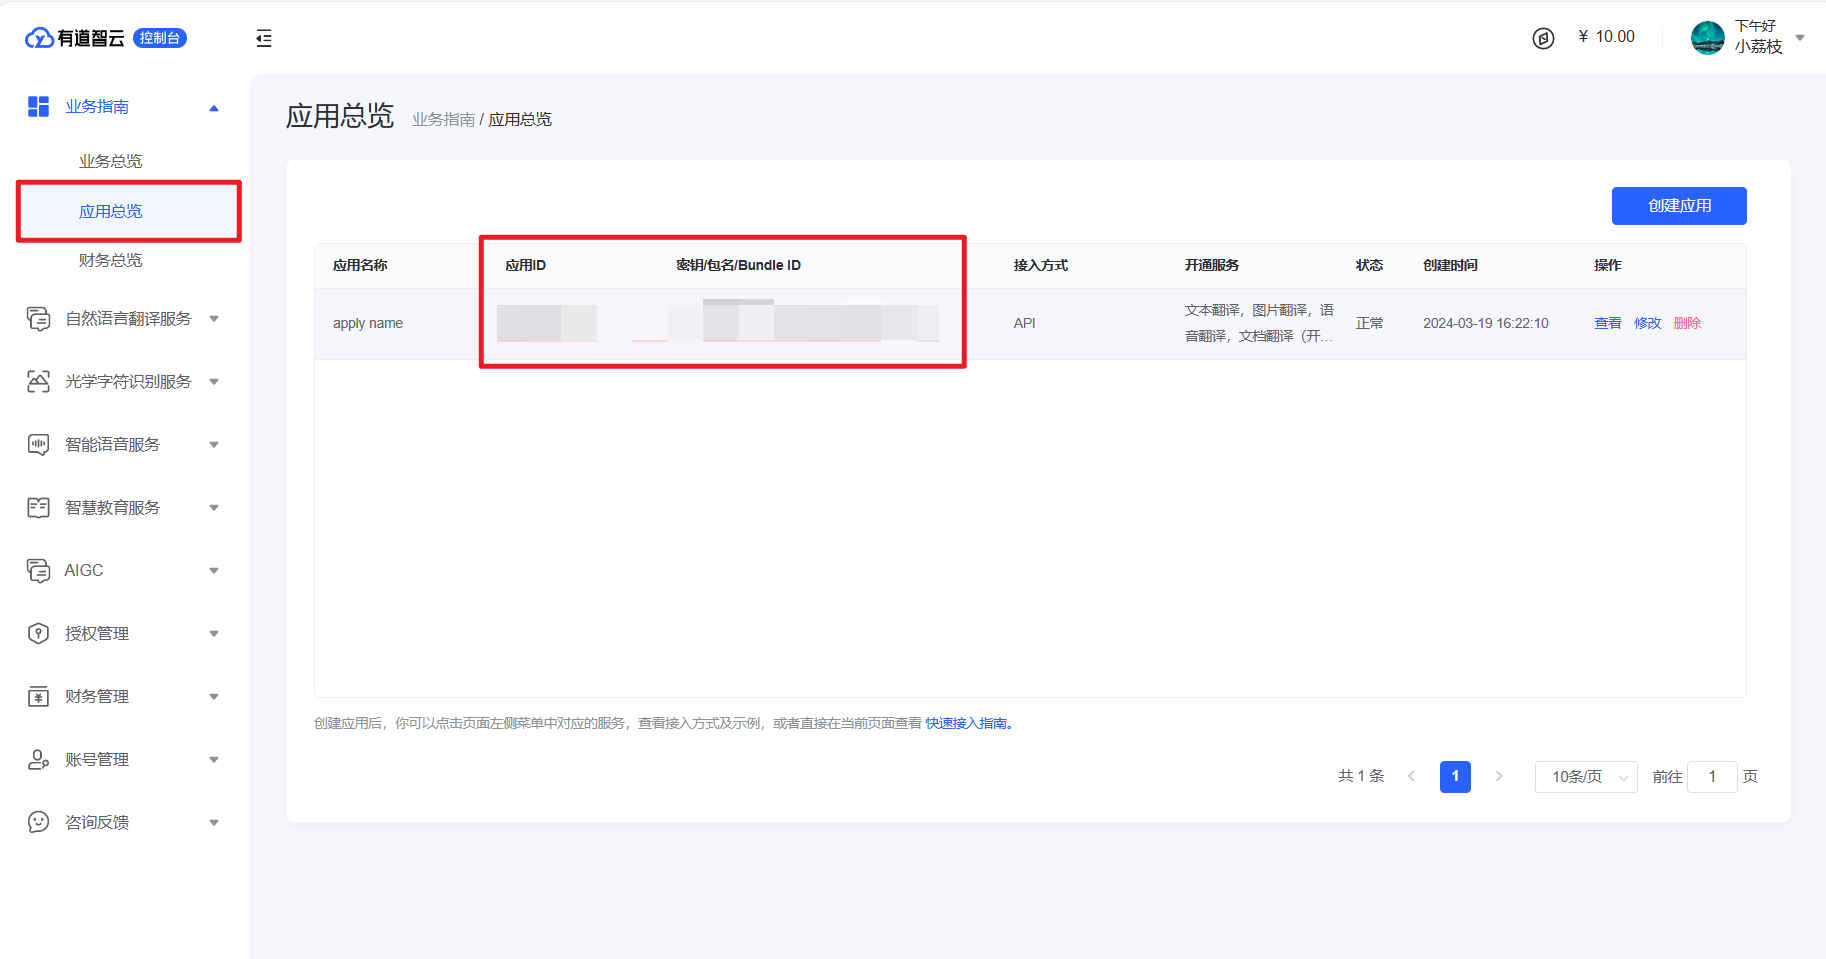
Task: Click the 咨询反馈 chat icon
Action: [x=38, y=823]
